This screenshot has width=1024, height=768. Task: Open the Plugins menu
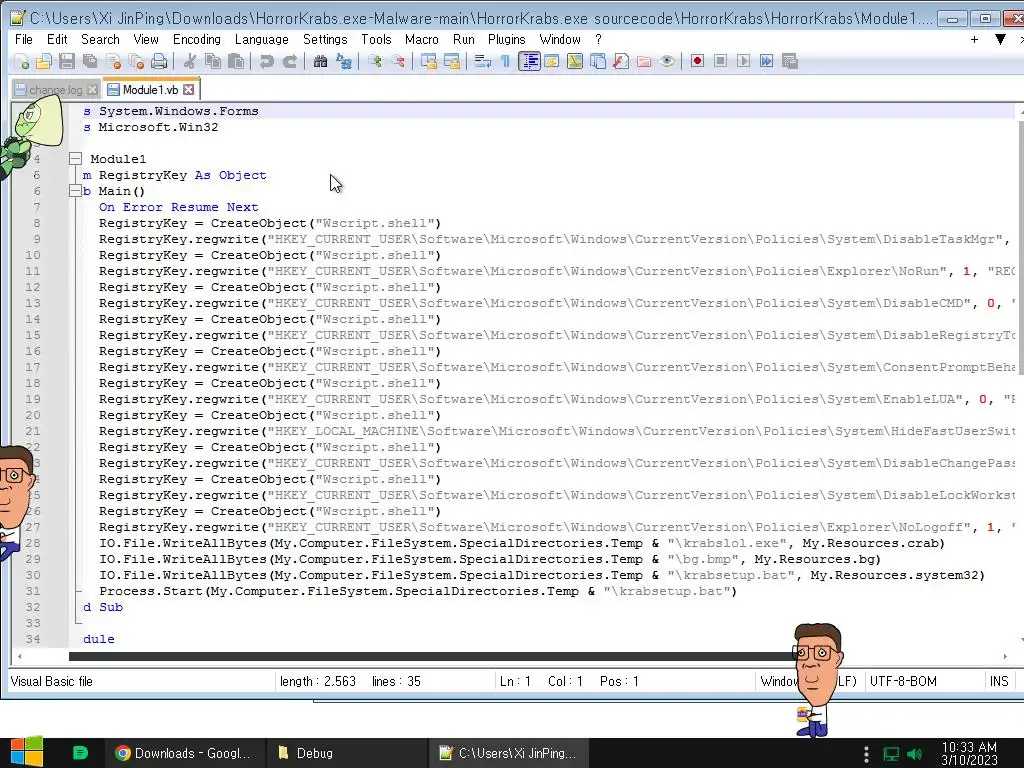click(x=506, y=39)
